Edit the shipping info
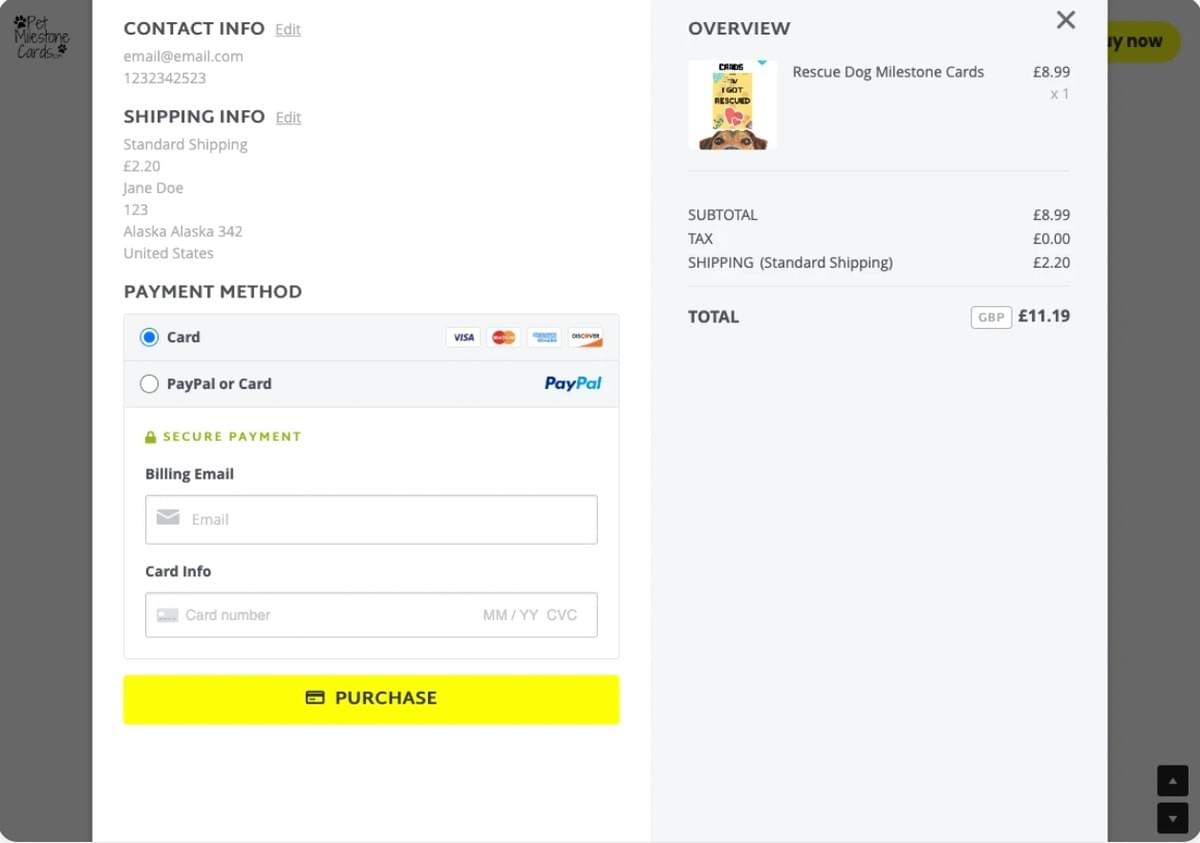The width and height of the screenshot is (1200, 843). pyautogui.click(x=288, y=118)
